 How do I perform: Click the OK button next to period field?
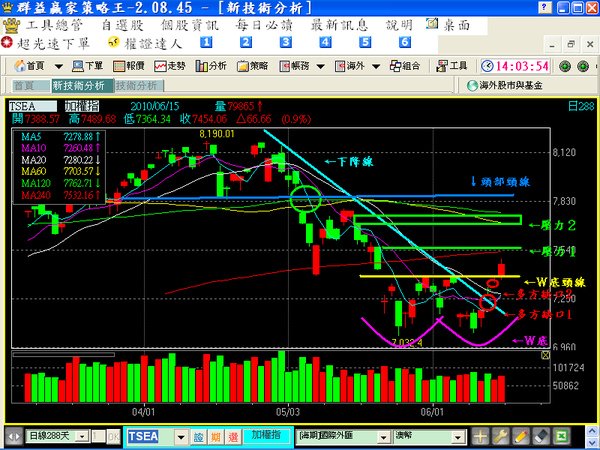(x=113, y=436)
